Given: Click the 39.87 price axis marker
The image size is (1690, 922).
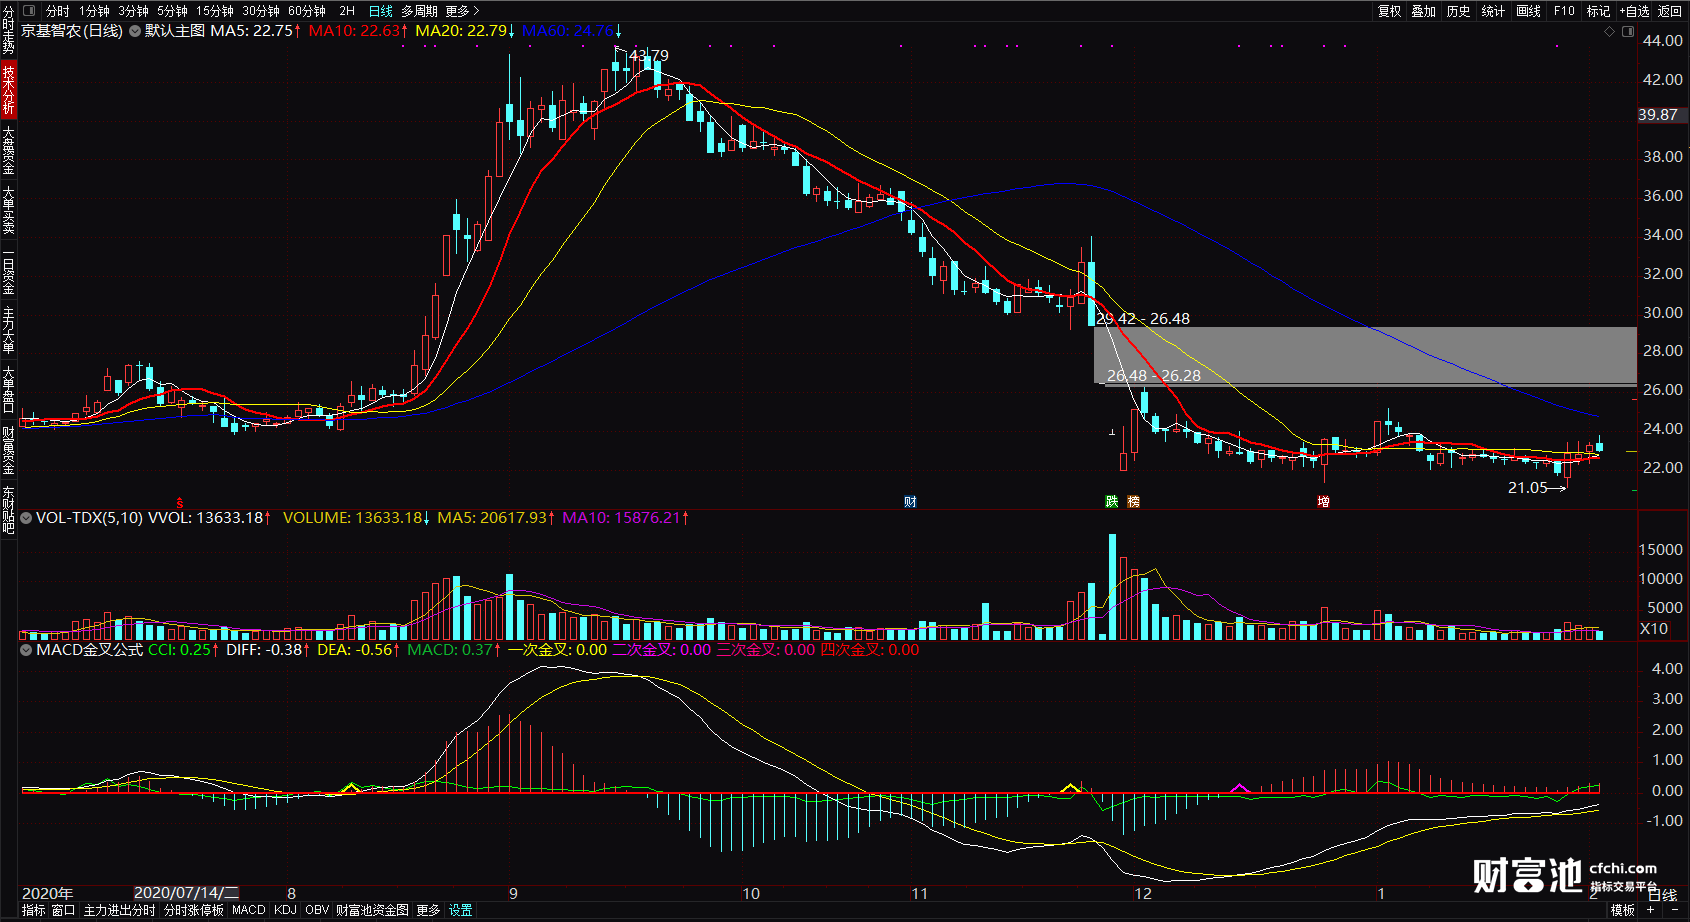Looking at the screenshot, I should [1657, 115].
